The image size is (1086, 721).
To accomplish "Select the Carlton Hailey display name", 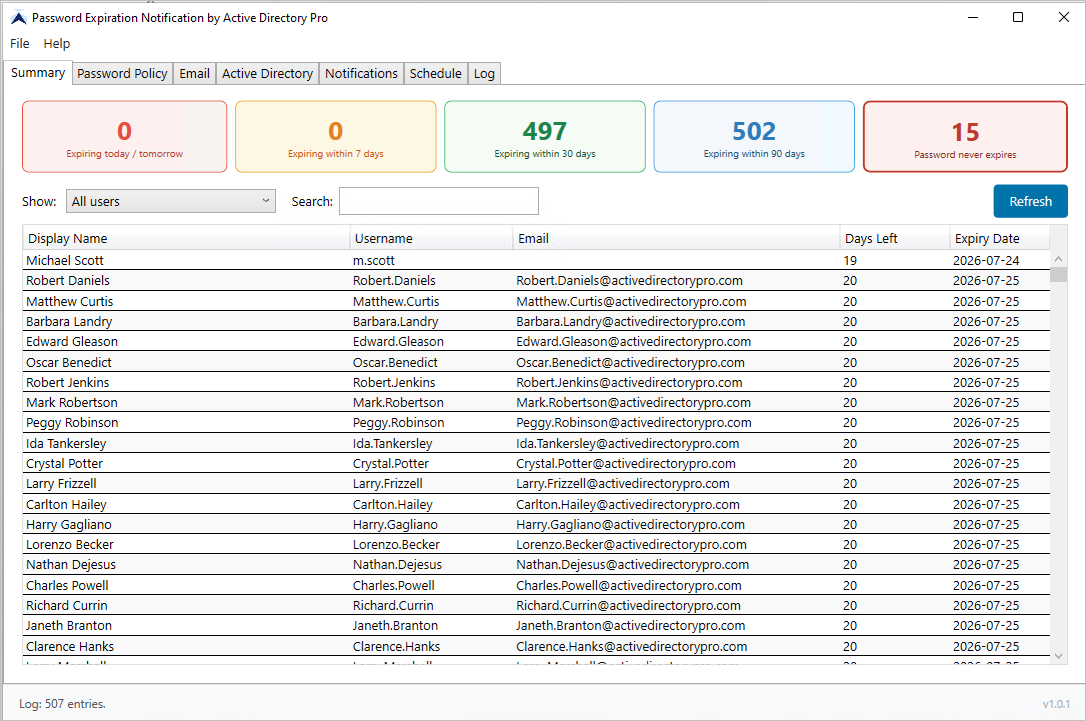I will (66, 504).
